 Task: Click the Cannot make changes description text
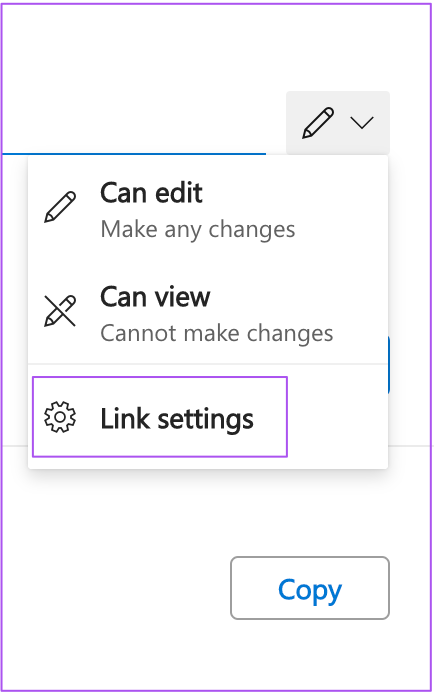pyautogui.click(x=217, y=333)
